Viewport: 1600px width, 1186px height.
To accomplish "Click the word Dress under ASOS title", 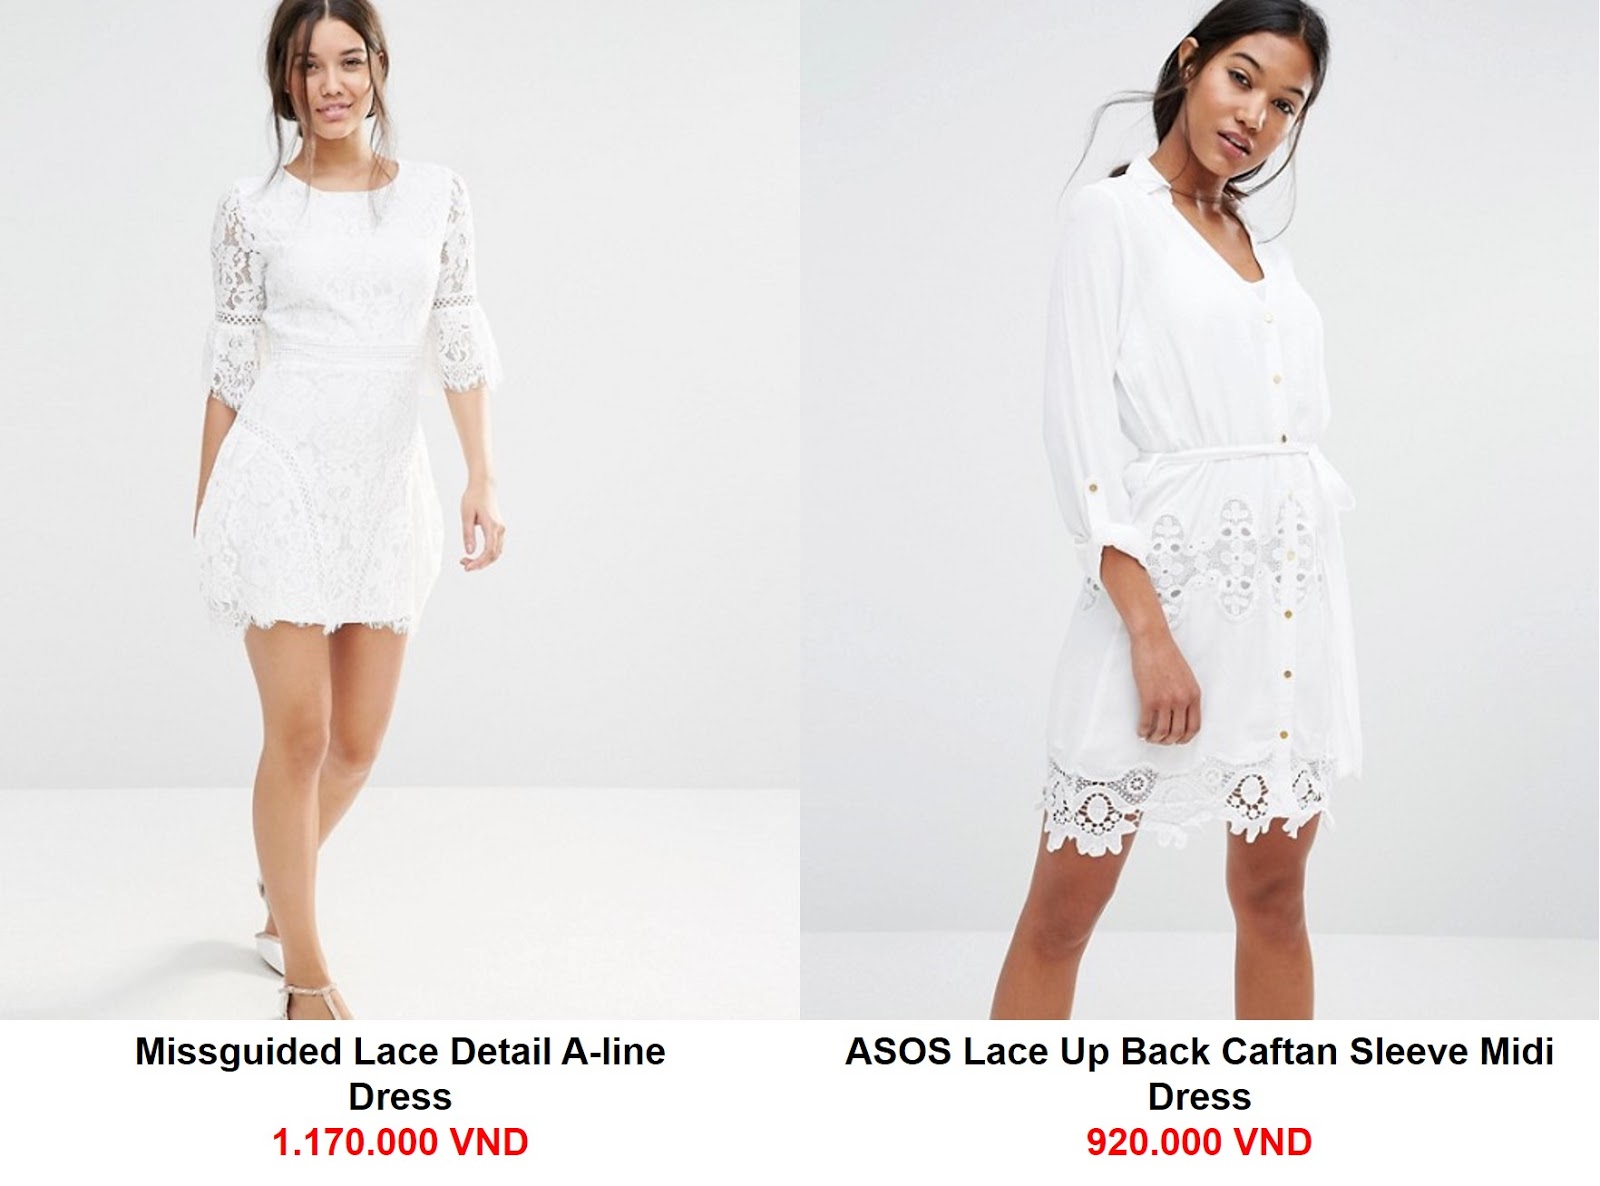I will click(x=1199, y=1097).
